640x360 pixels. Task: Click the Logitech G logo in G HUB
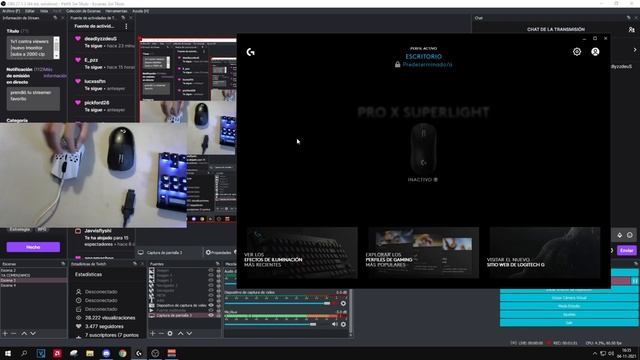pyautogui.click(x=251, y=52)
